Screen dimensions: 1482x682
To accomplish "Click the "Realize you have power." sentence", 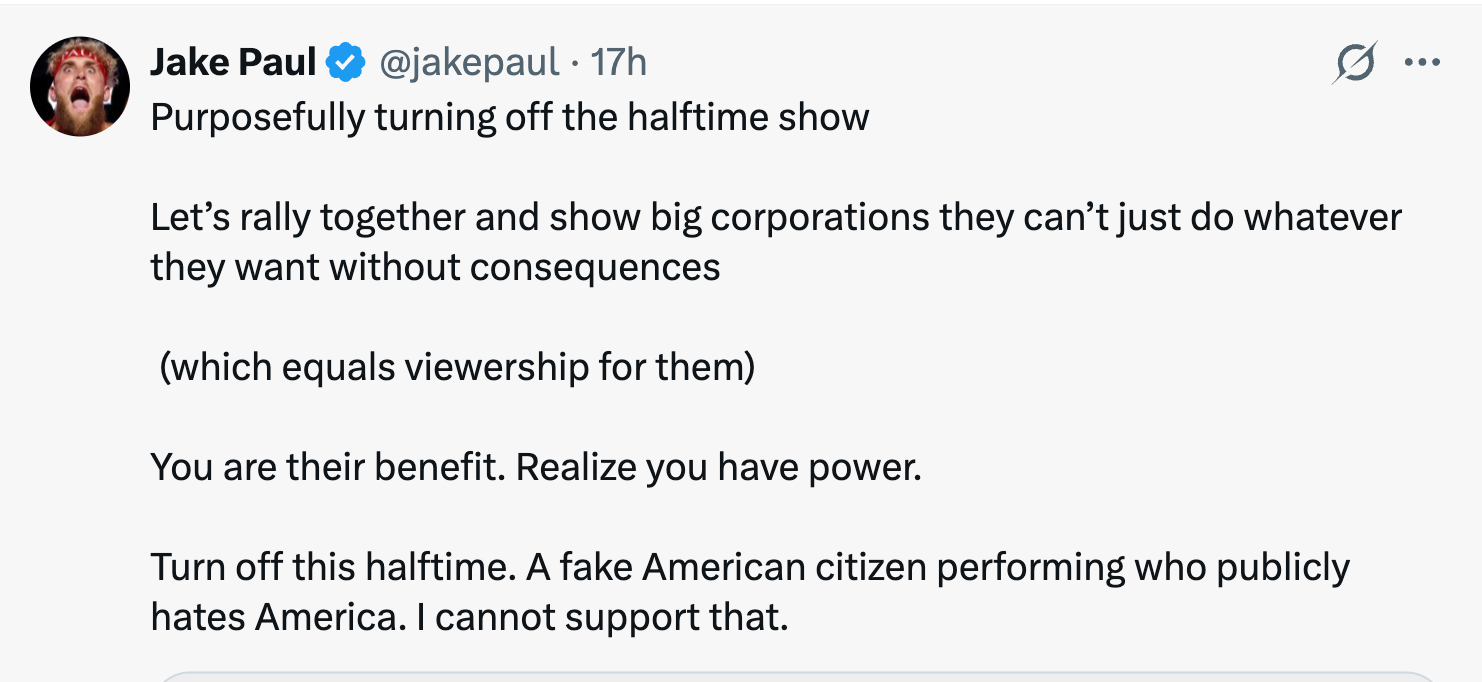I will point(718,467).
